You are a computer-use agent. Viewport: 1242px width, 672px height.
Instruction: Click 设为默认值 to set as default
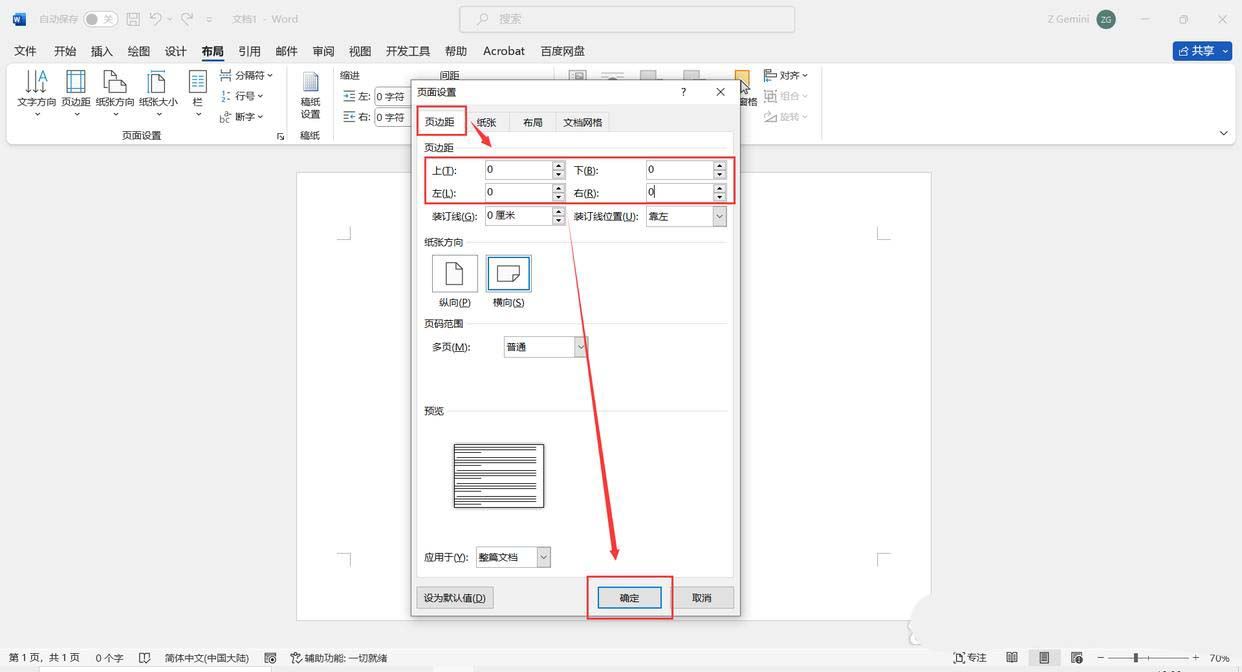(455, 597)
